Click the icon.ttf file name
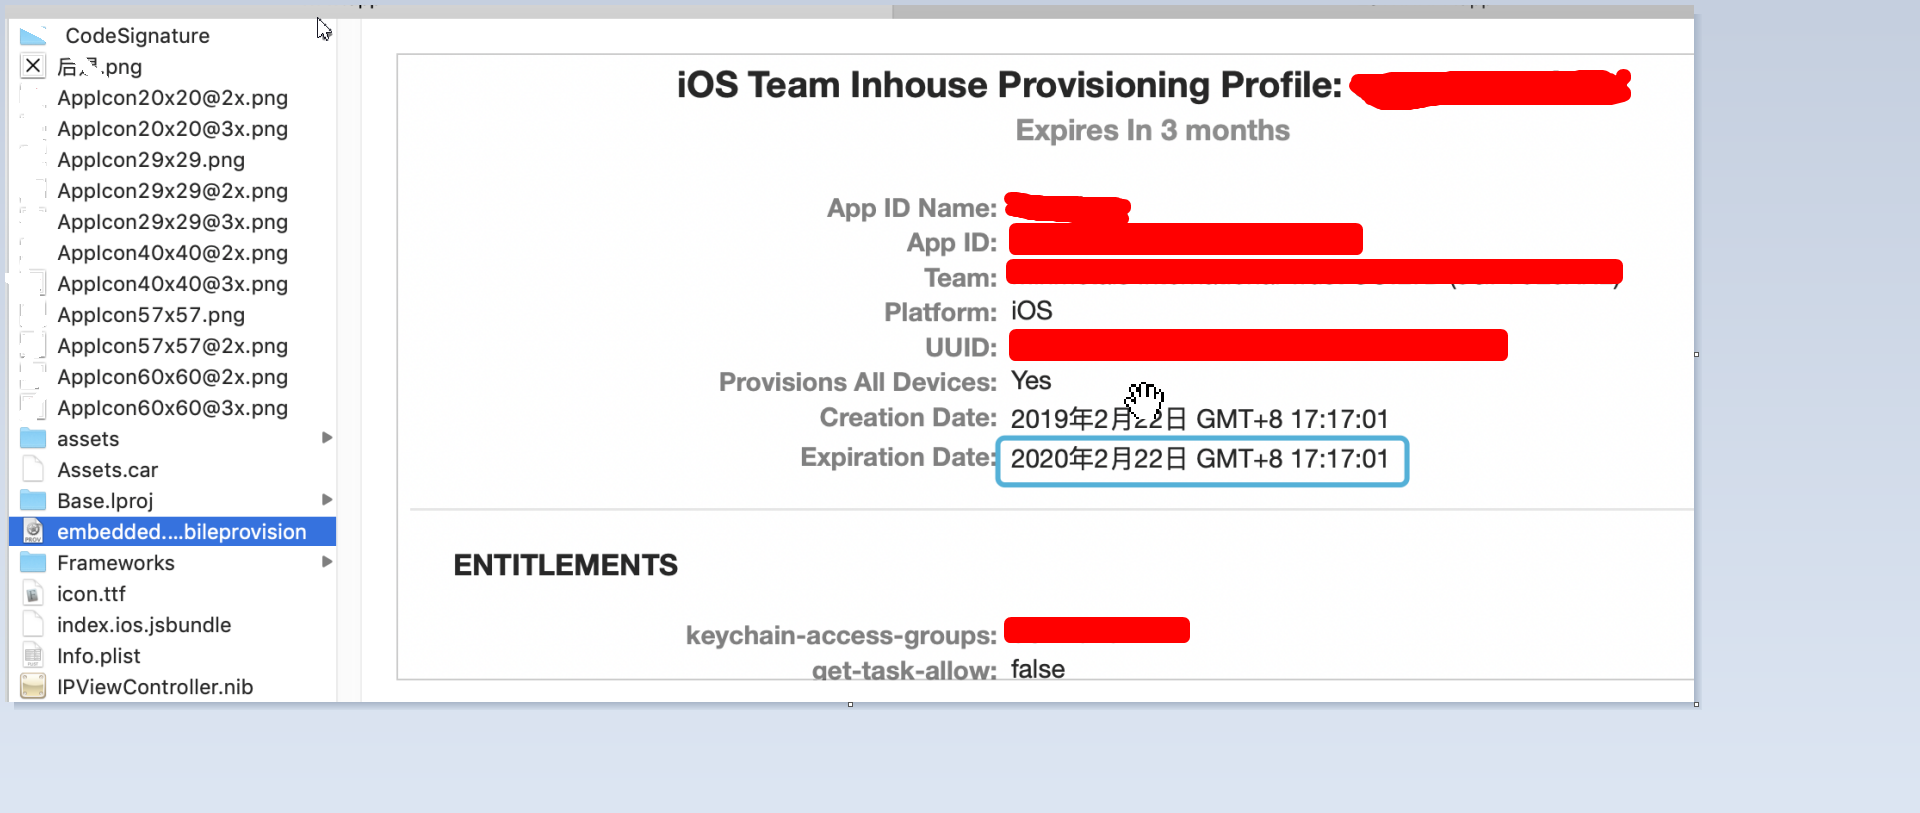Viewport: 1920px width, 813px height. pos(91,594)
